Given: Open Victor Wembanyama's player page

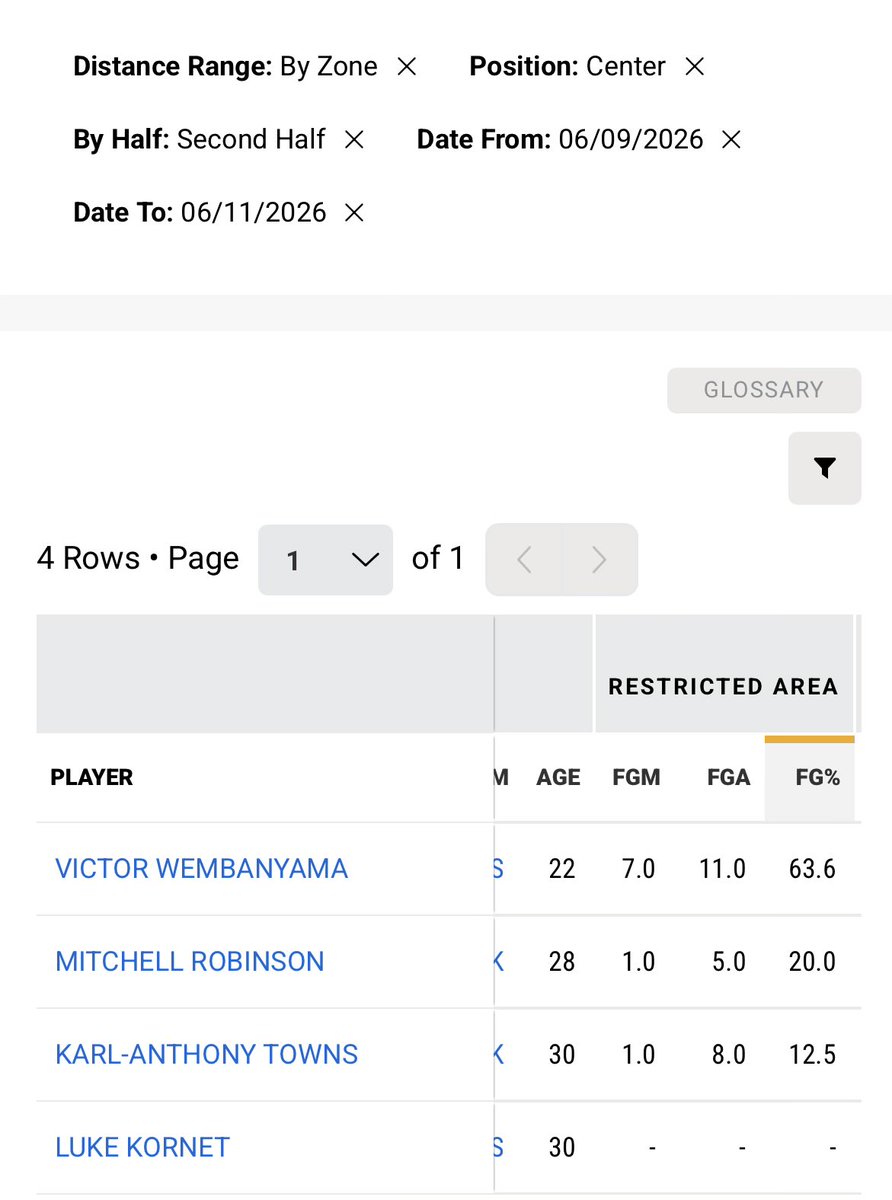Looking at the screenshot, I should tap(201, 868).
